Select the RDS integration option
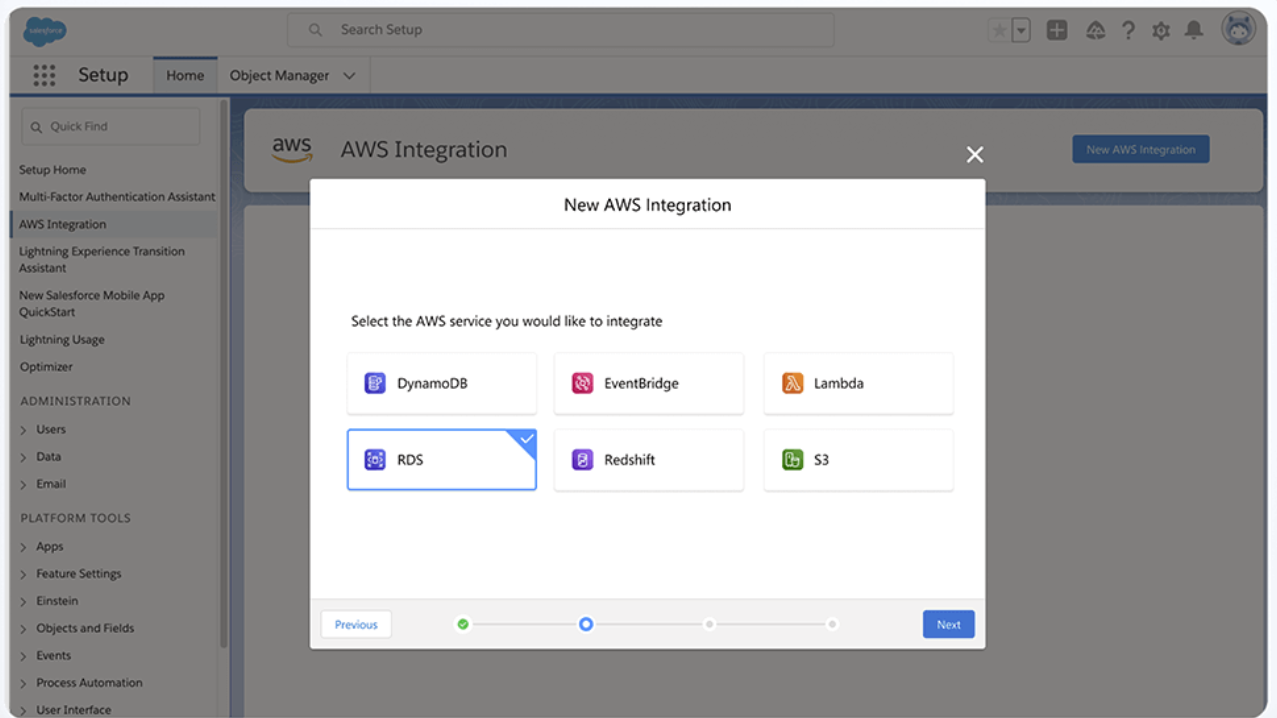1277x718 pixels. click(441, 460)
